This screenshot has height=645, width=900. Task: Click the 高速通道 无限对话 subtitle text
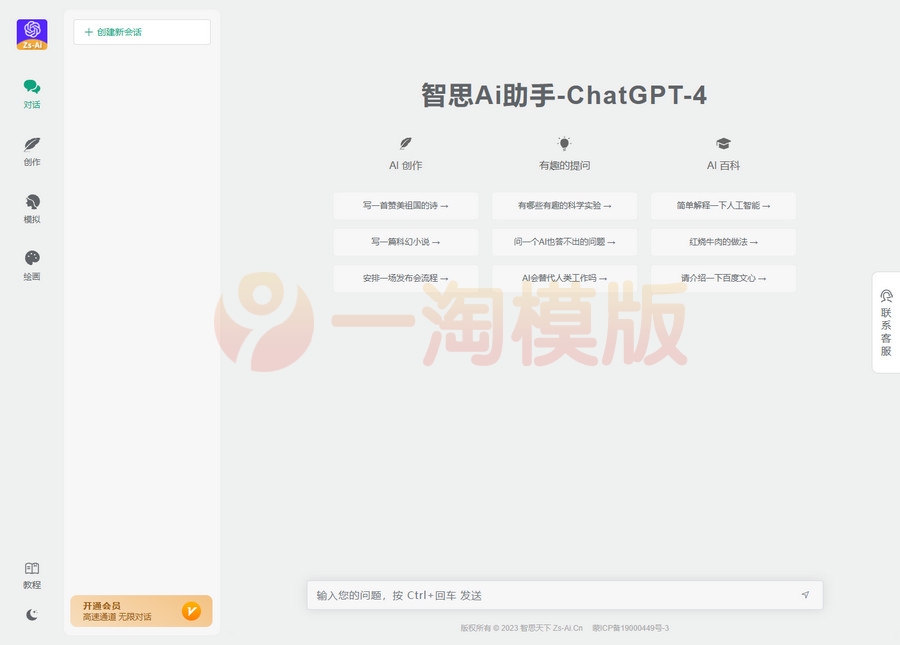coord(117,617)
